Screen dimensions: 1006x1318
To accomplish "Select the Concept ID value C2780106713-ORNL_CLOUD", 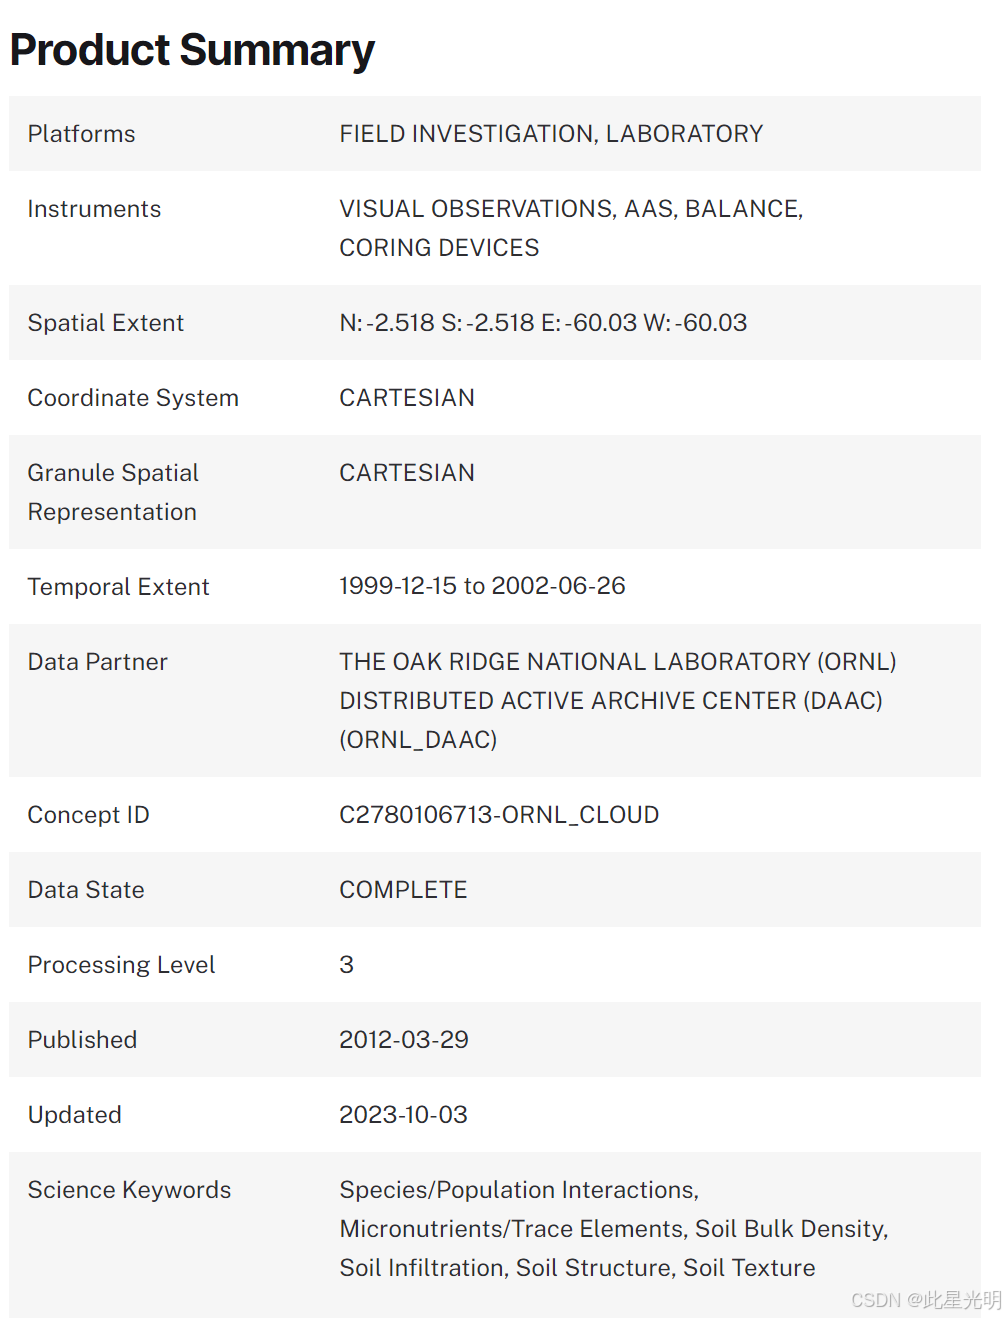I will tap(498, 815).
